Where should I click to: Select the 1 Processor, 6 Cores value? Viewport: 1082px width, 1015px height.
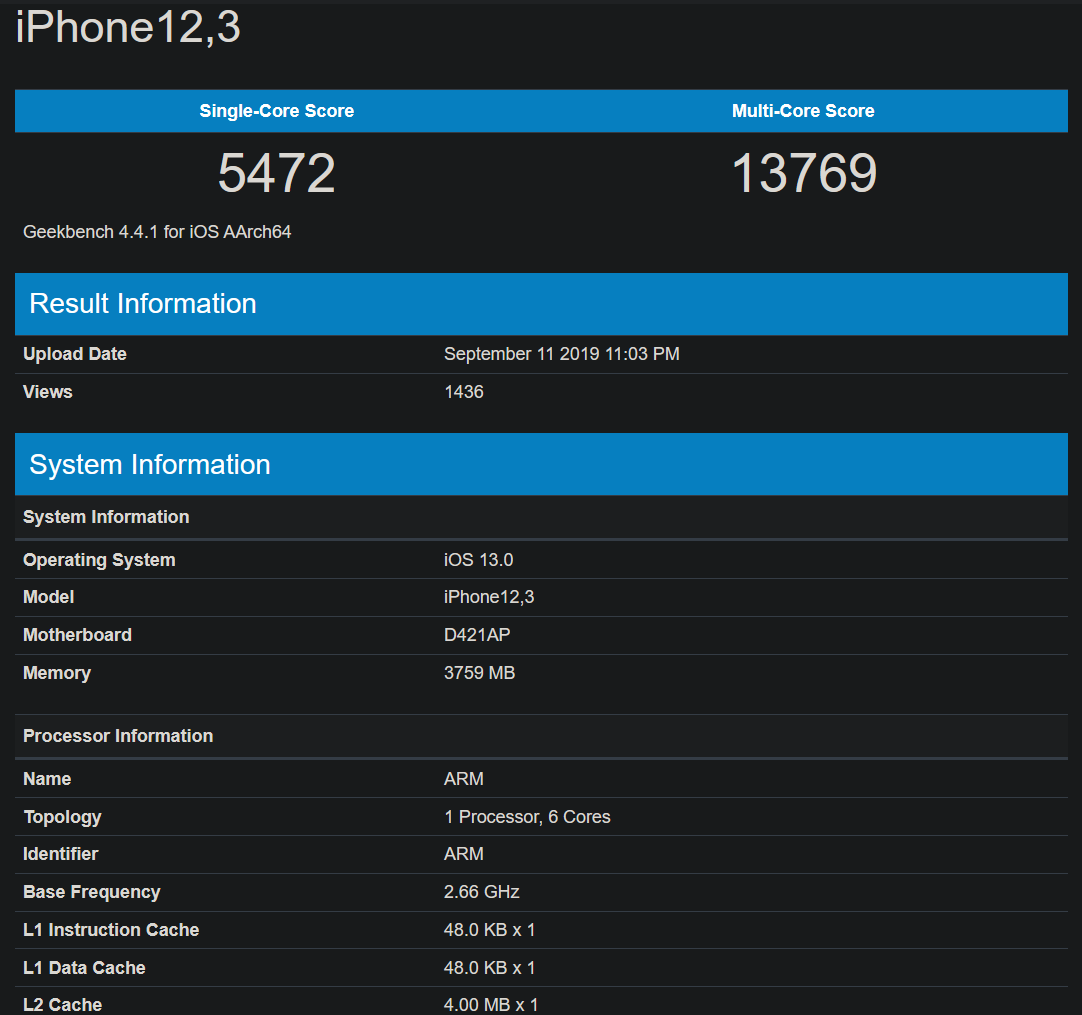coord(527,817)
